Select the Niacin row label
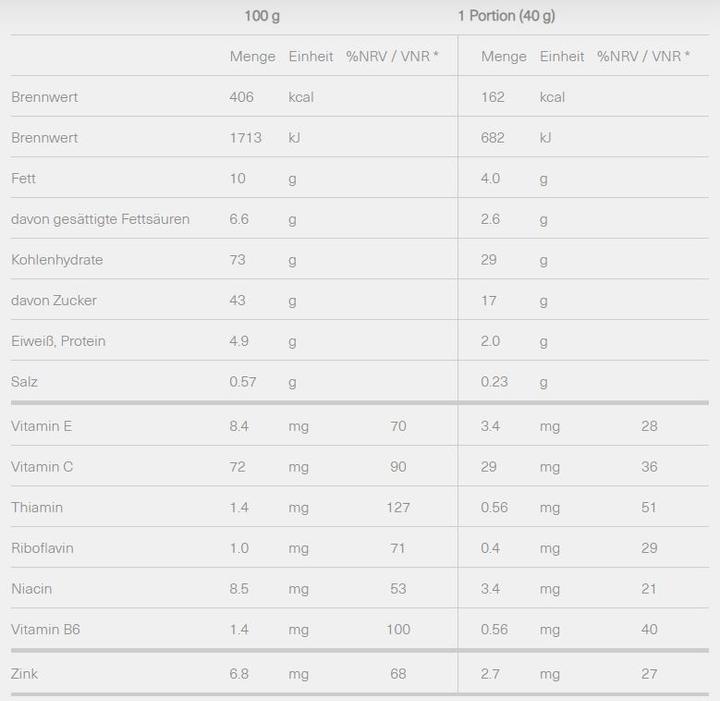720x701 pixels. pyautogui.click(x=32, y=589)
